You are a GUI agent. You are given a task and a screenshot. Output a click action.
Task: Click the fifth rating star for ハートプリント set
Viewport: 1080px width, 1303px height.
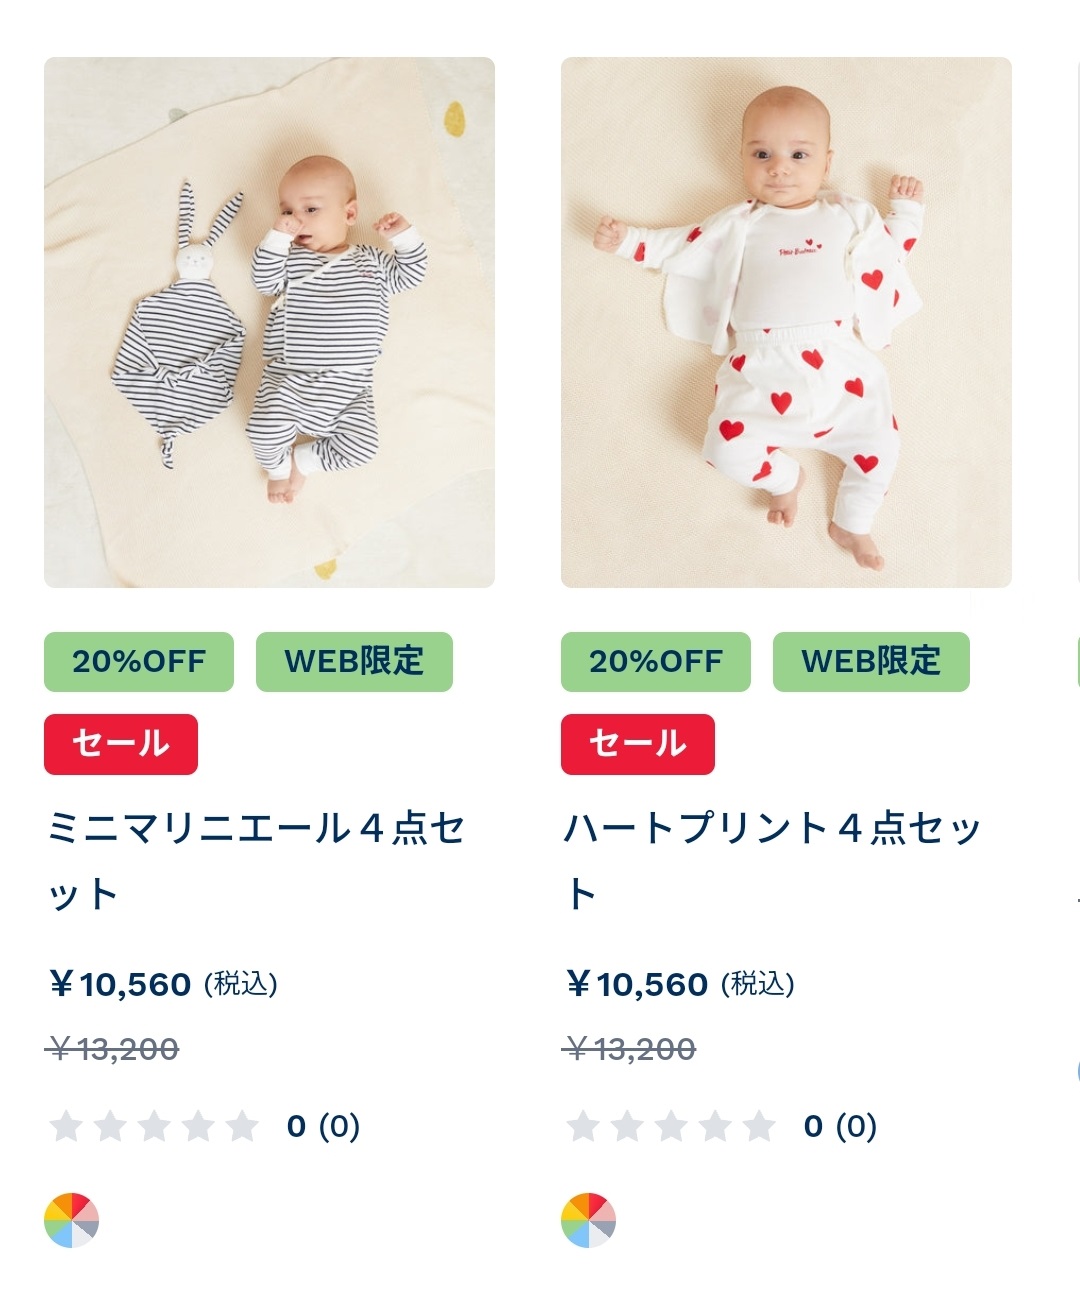(759, 1126)
